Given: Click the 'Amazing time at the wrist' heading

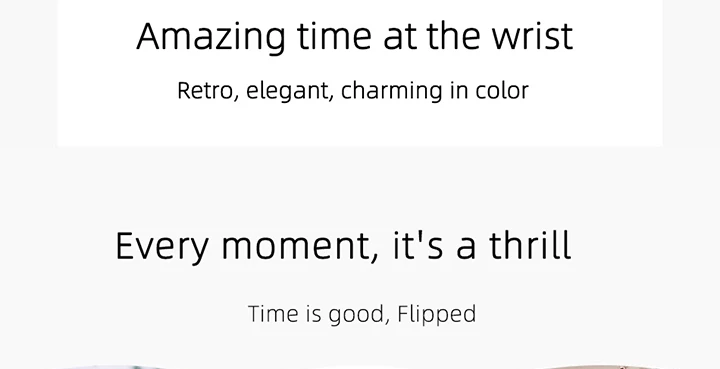Looking at the screenshot, I should tap(354, 37).
